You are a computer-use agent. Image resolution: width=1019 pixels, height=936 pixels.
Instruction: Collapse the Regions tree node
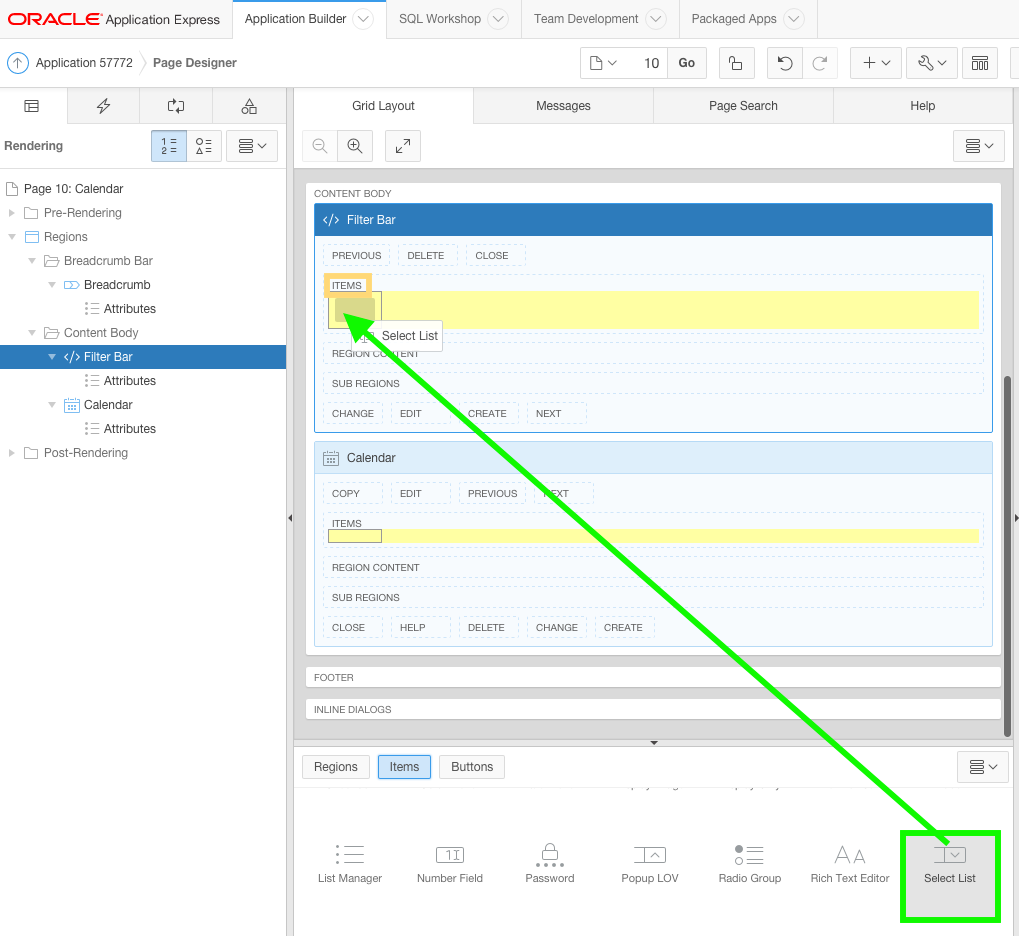tap(11, 237)
